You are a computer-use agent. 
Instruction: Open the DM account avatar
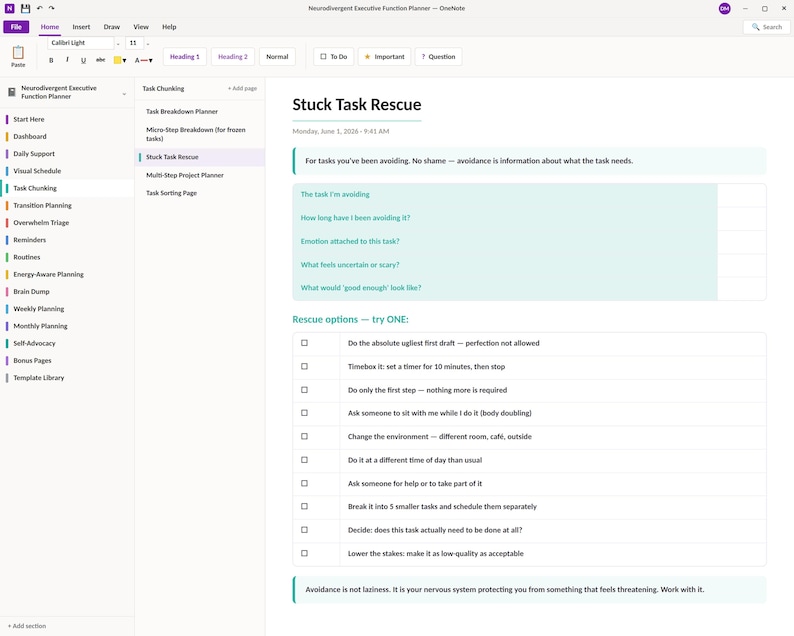725,9
